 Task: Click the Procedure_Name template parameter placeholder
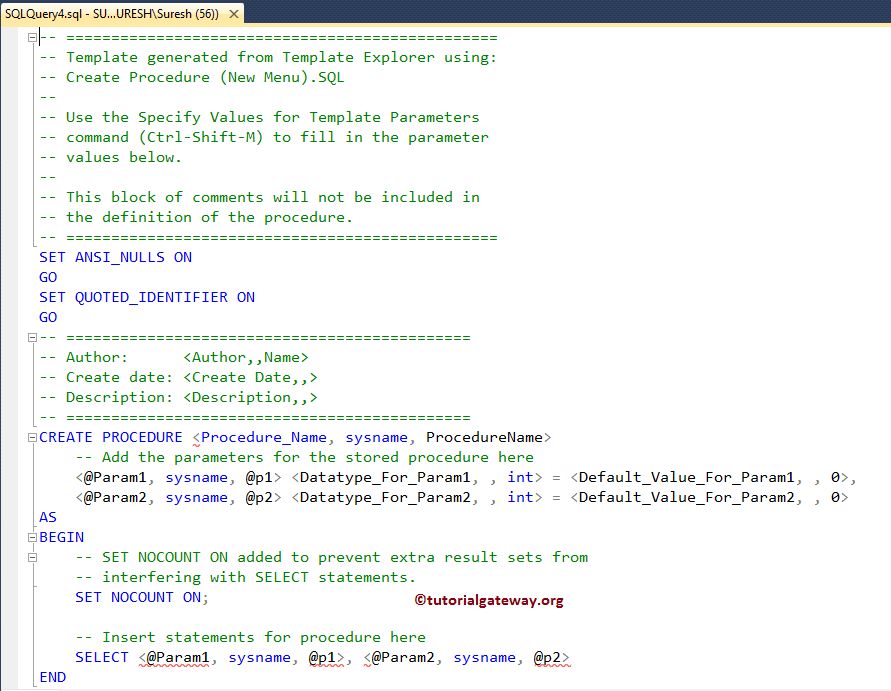[x=263, y=437]
